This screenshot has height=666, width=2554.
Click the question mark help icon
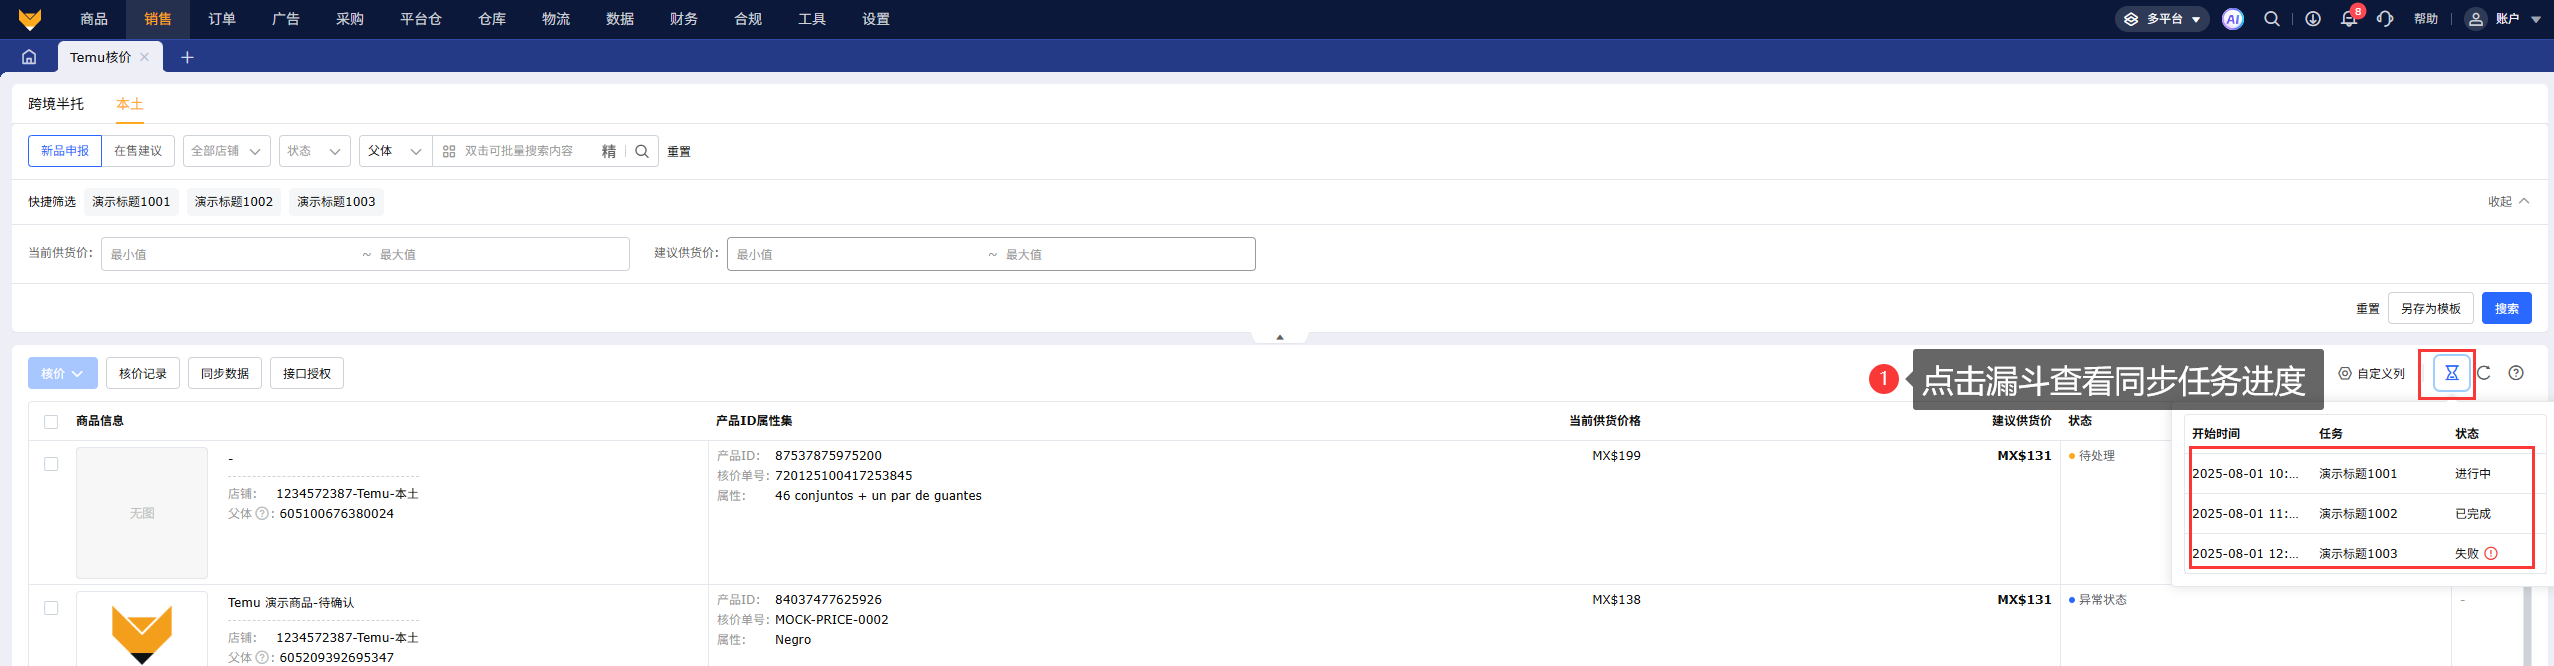pyautogui.click(x=2516, y=373)
